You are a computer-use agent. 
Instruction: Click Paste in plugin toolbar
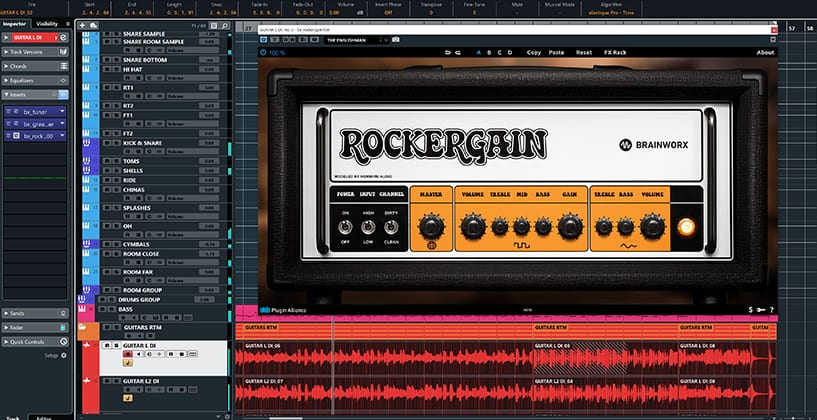click(x=556, y=52)
